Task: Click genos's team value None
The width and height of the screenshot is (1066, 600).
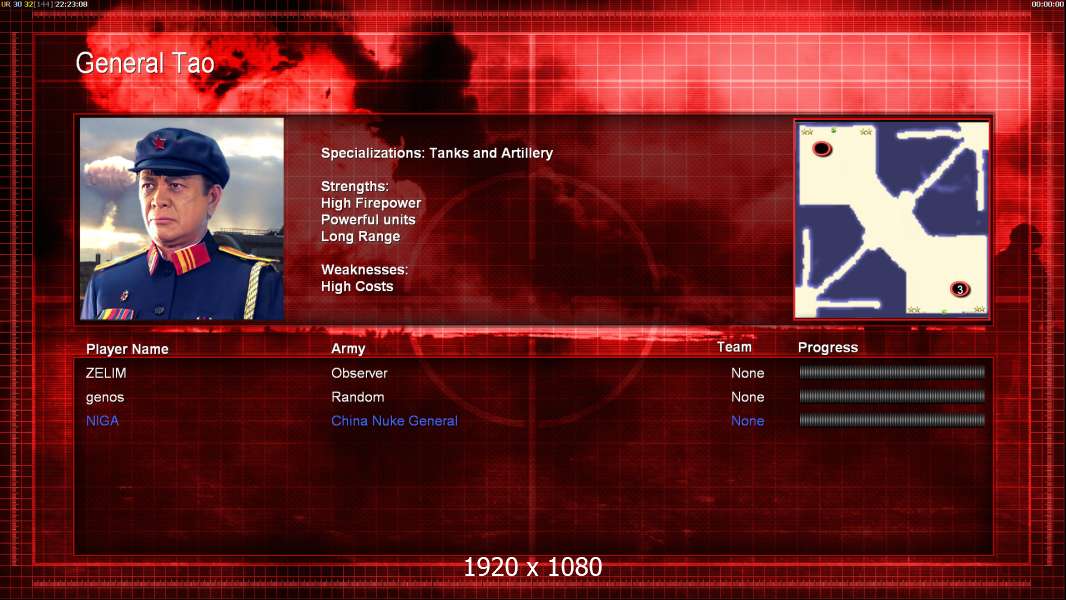Action: [x=747, y=397]
